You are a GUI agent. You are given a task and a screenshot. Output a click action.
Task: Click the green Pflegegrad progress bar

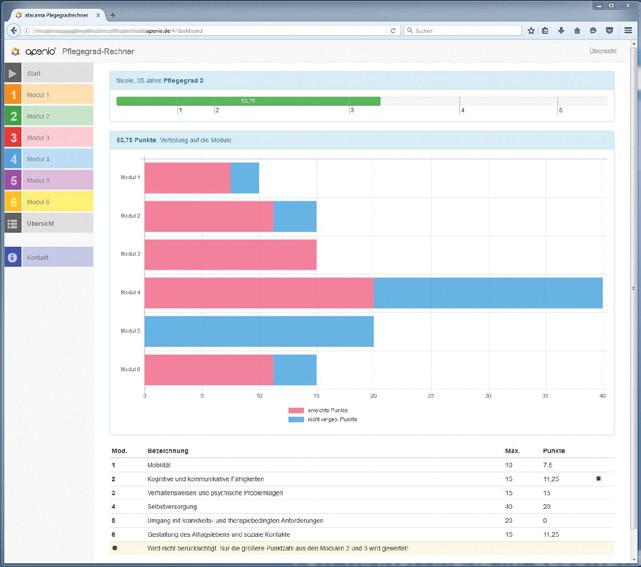point(248,101)
